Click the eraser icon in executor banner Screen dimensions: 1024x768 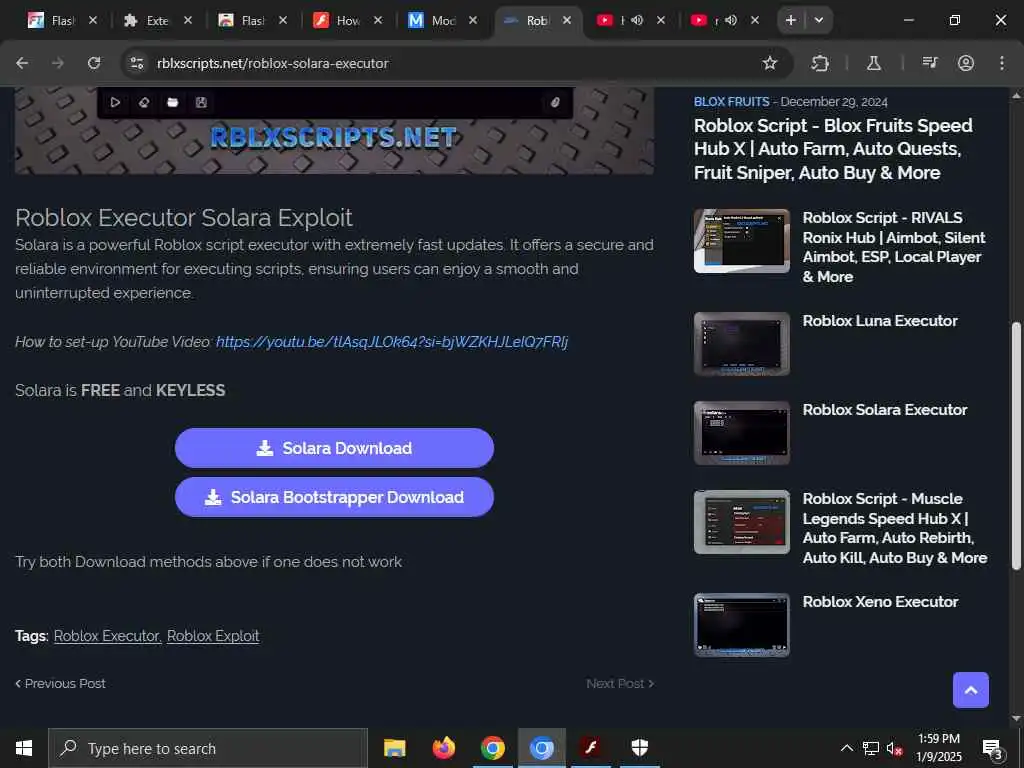pyautogui.click(x=144, y=103)
